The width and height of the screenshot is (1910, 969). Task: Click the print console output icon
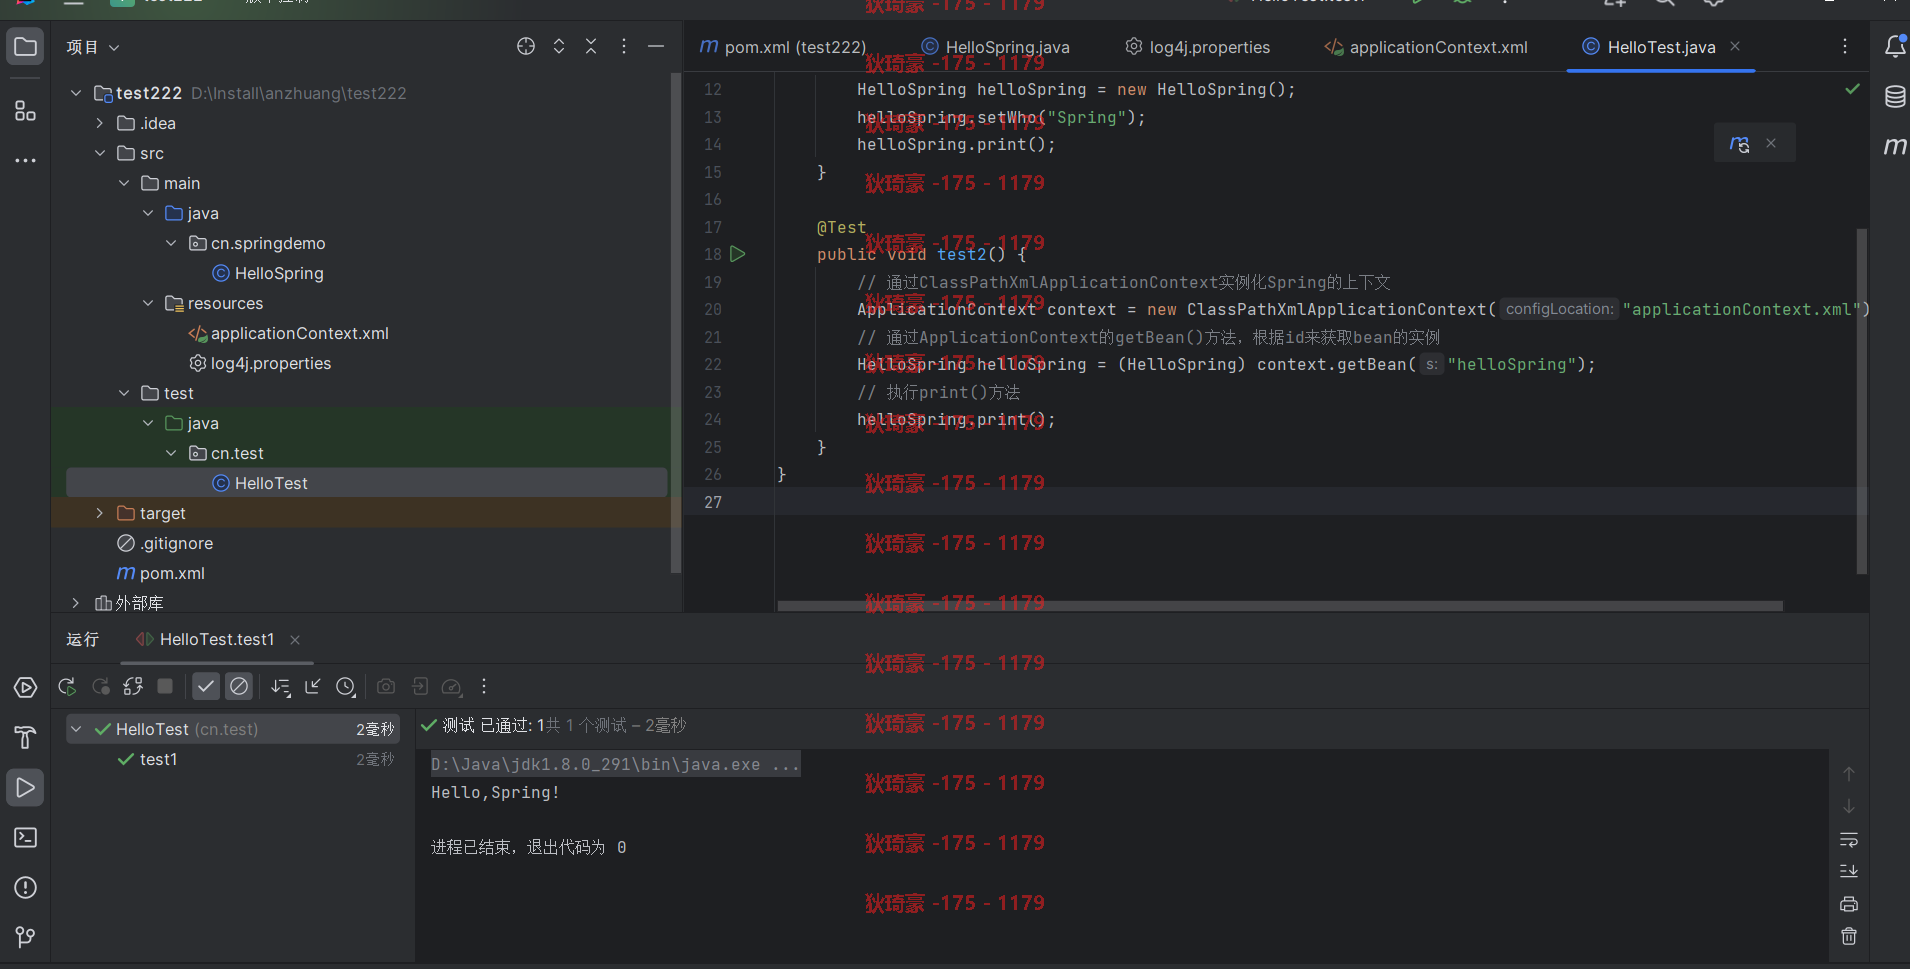coord(1849,904)
